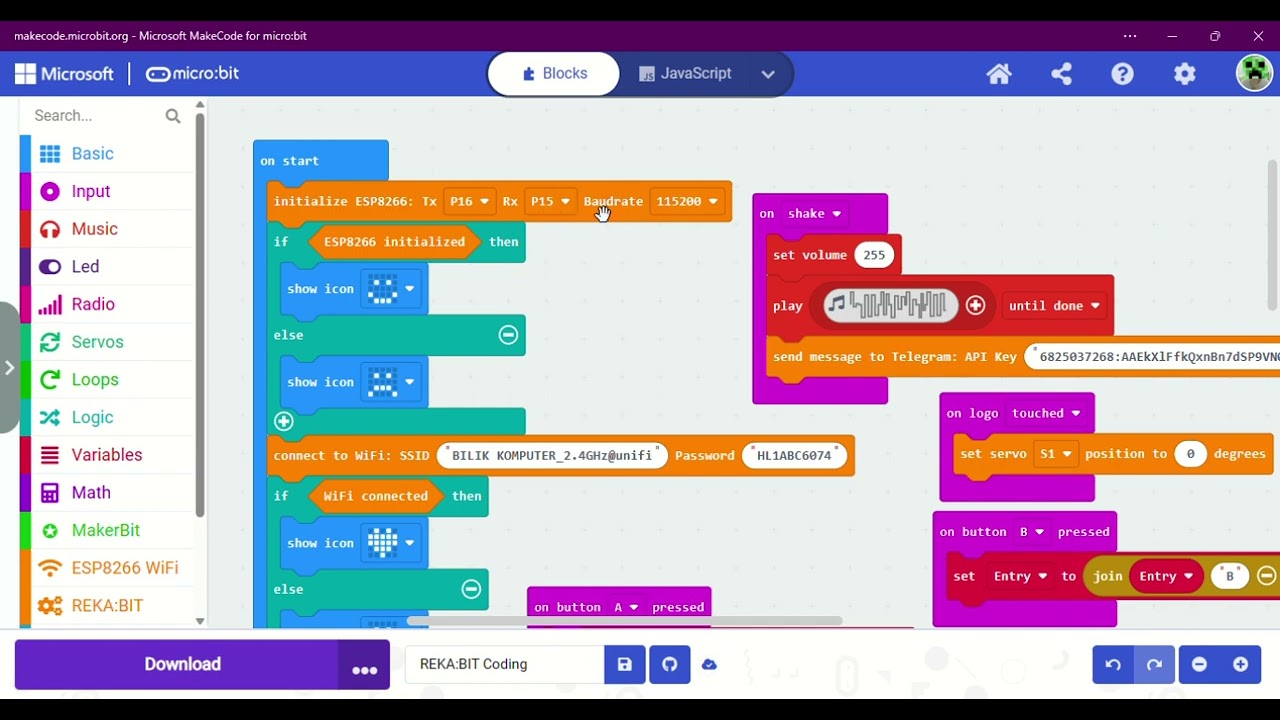Click the GitHub icon button

(670, 664)
